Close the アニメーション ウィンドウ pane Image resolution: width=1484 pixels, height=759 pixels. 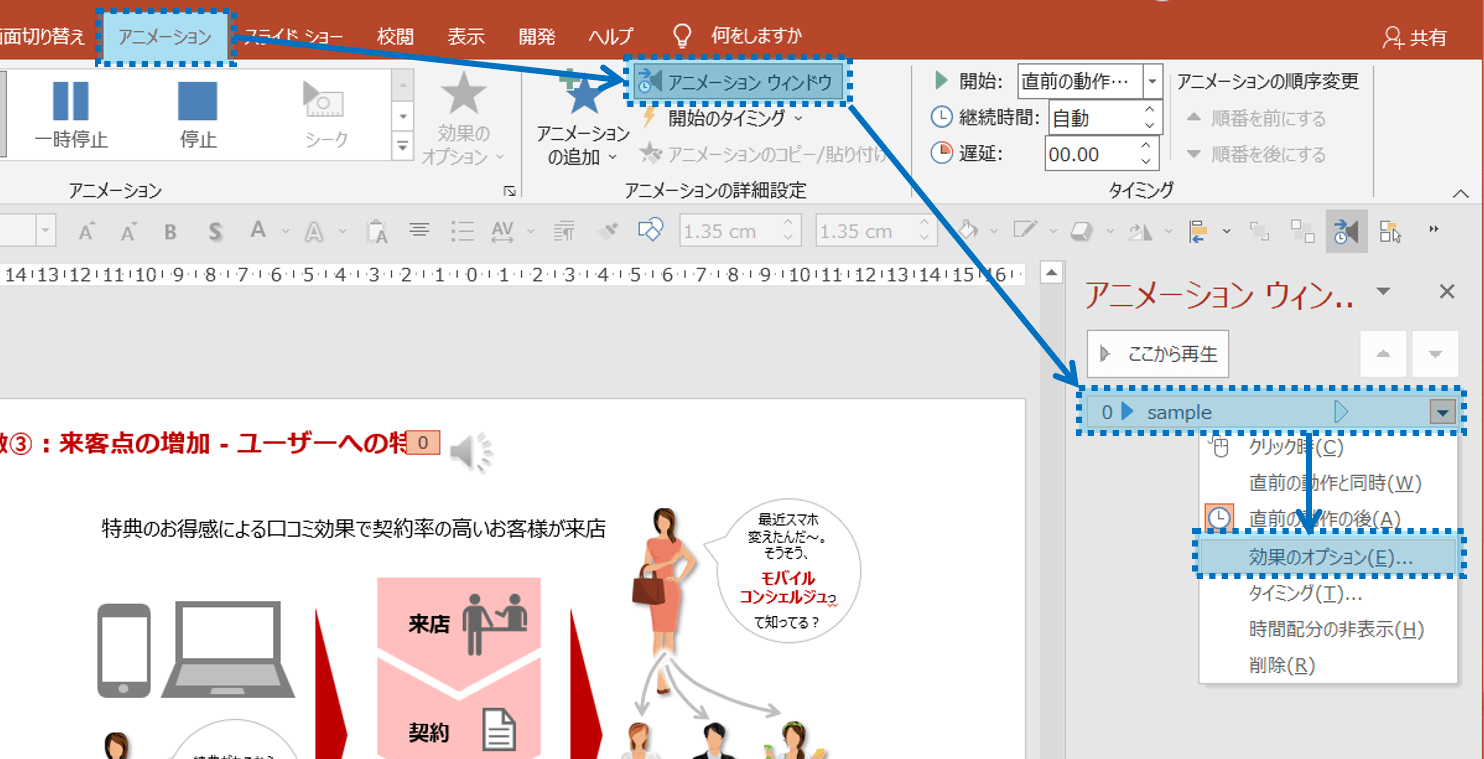tap(1446, 291)
